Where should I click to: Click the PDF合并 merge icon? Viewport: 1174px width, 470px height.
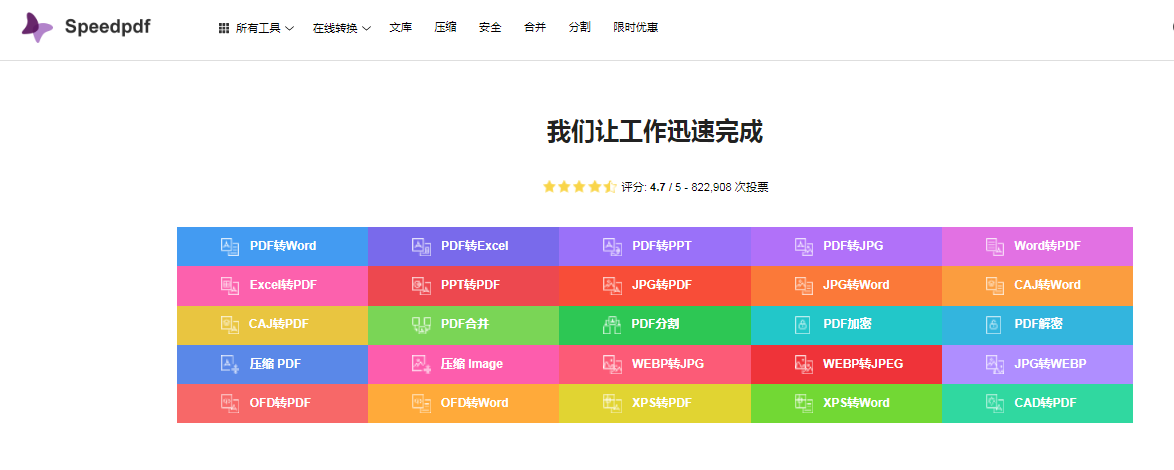point(422,324)
